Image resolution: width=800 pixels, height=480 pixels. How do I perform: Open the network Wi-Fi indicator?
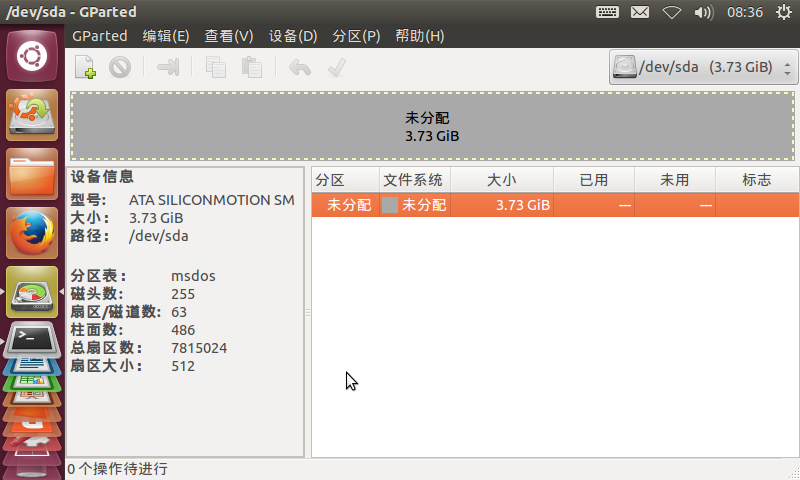coord(671,12)
